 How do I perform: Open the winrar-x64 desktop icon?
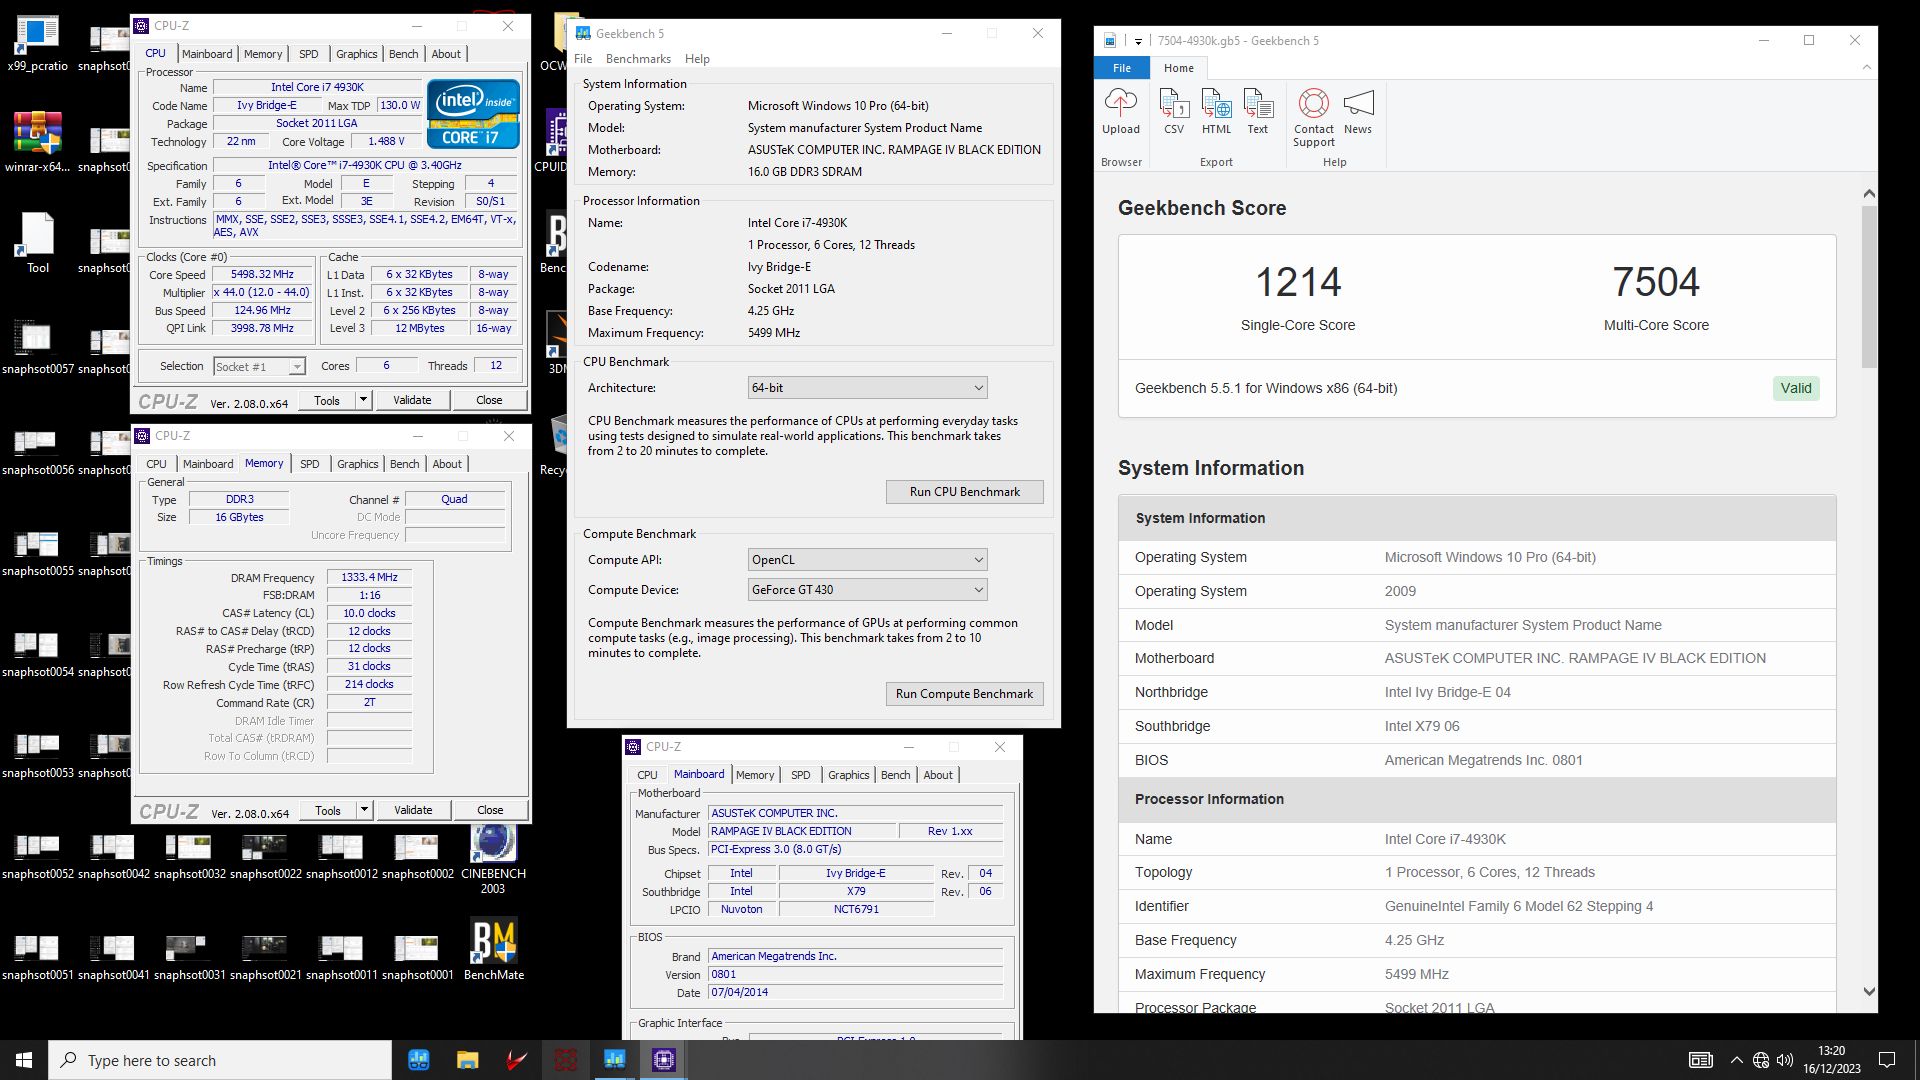37,143
